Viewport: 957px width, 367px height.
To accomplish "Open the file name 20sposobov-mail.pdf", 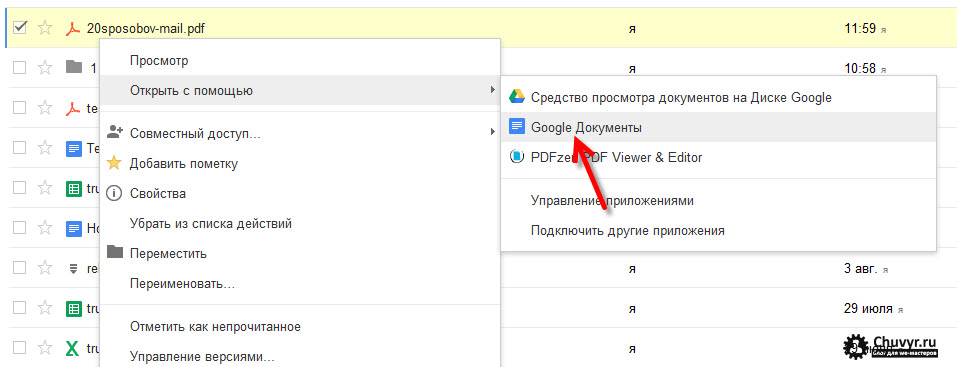I will 146,28.
